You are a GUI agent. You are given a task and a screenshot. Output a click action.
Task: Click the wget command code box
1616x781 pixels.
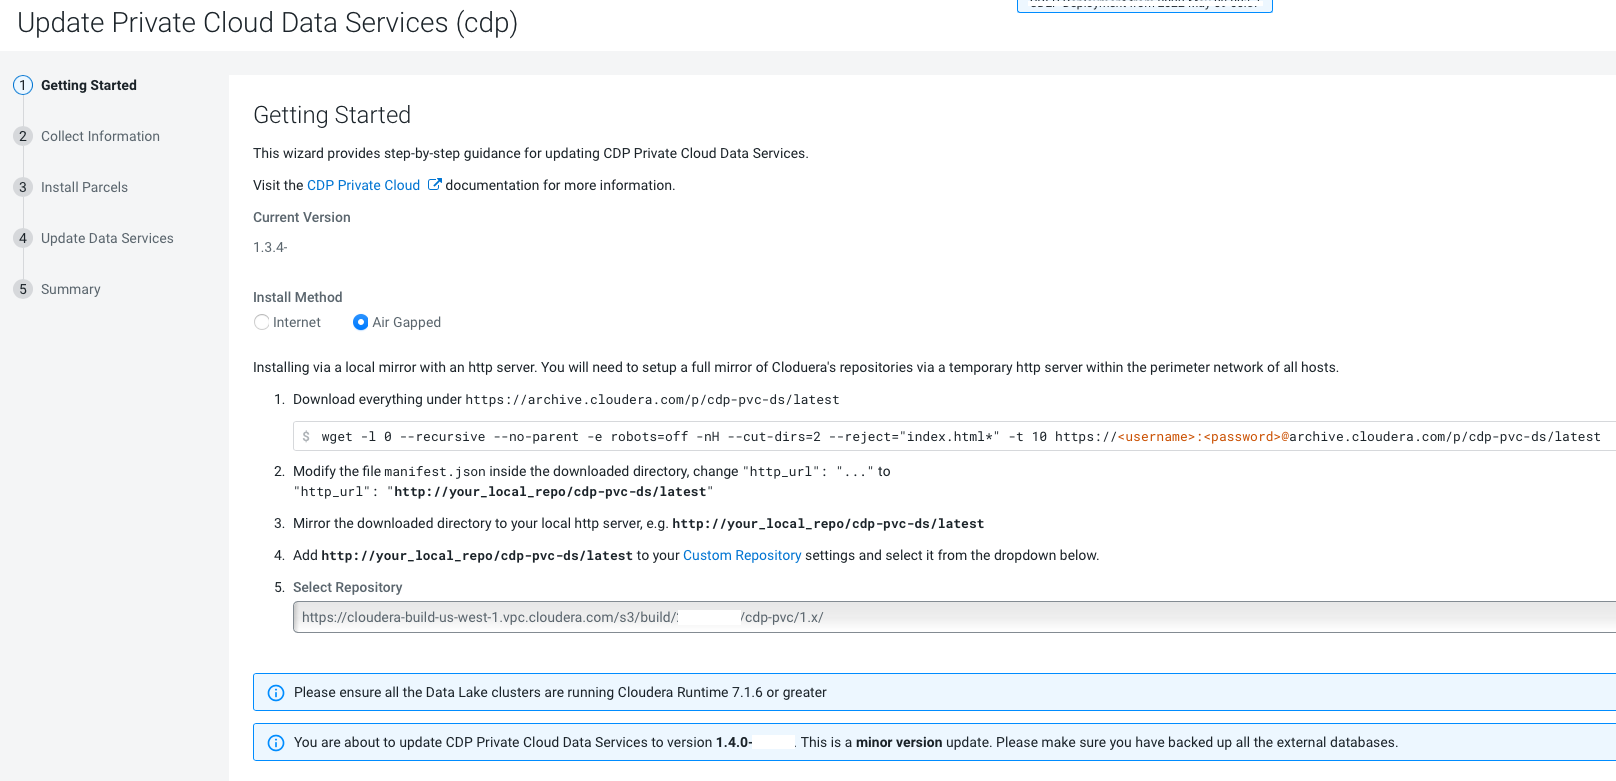pos(950,437)
